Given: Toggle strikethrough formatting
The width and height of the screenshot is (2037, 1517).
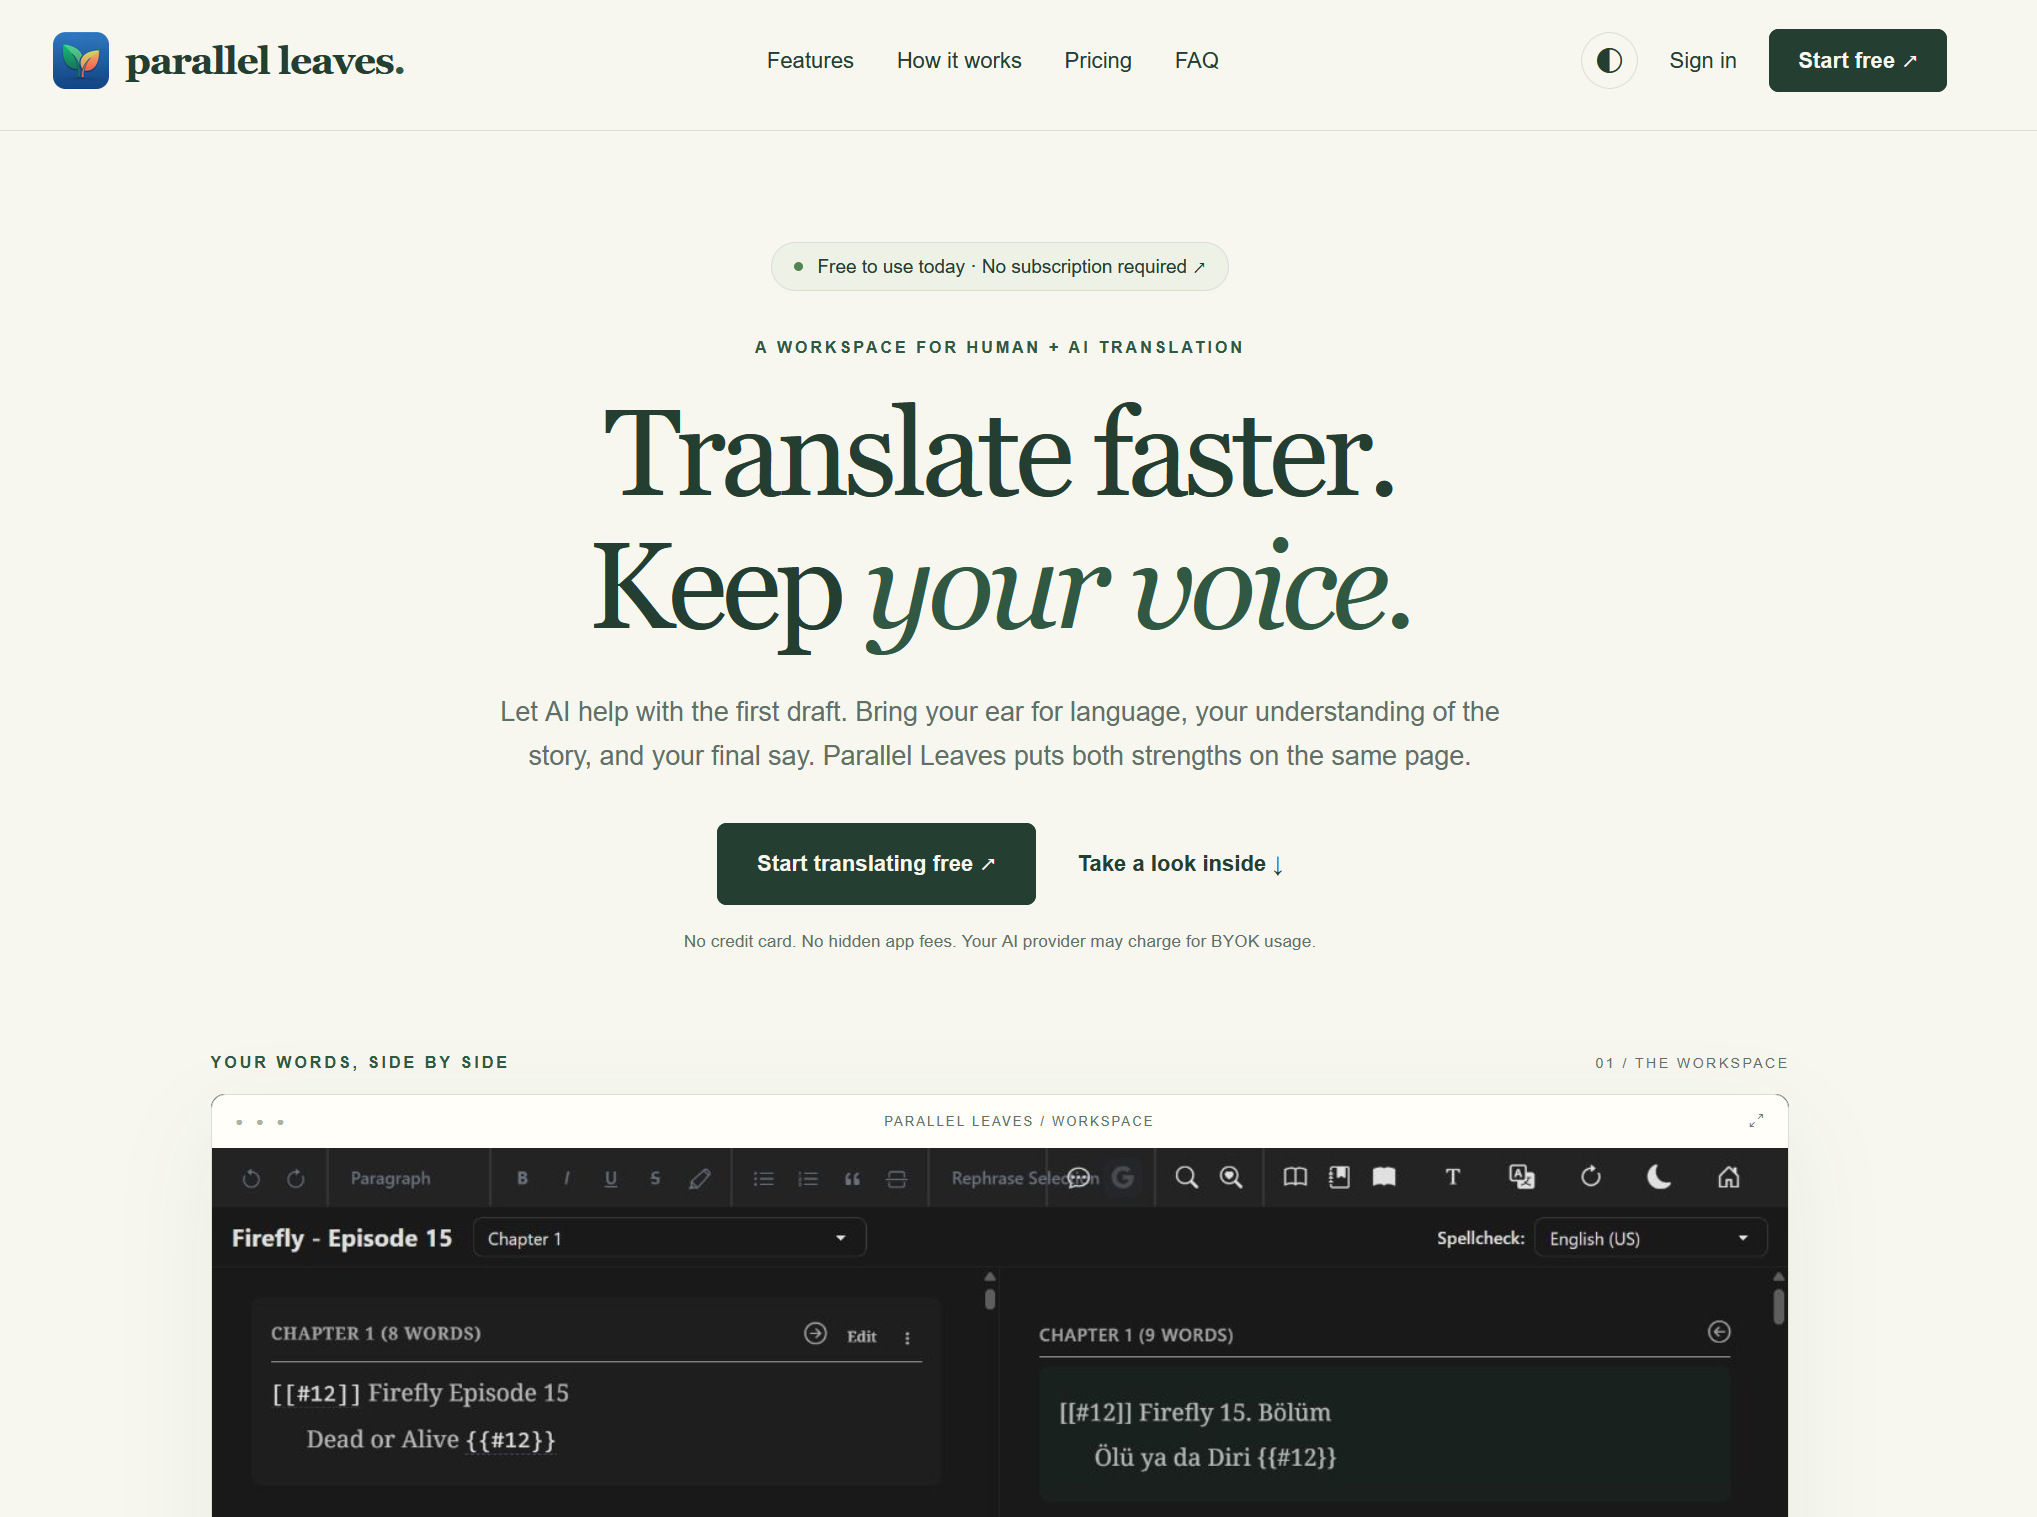Looking at the screenshot, I should point(655,1178).
